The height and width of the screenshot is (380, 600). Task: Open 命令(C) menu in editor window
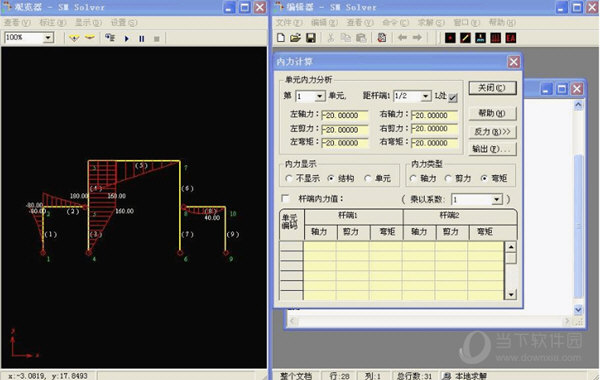pos(396,23)
